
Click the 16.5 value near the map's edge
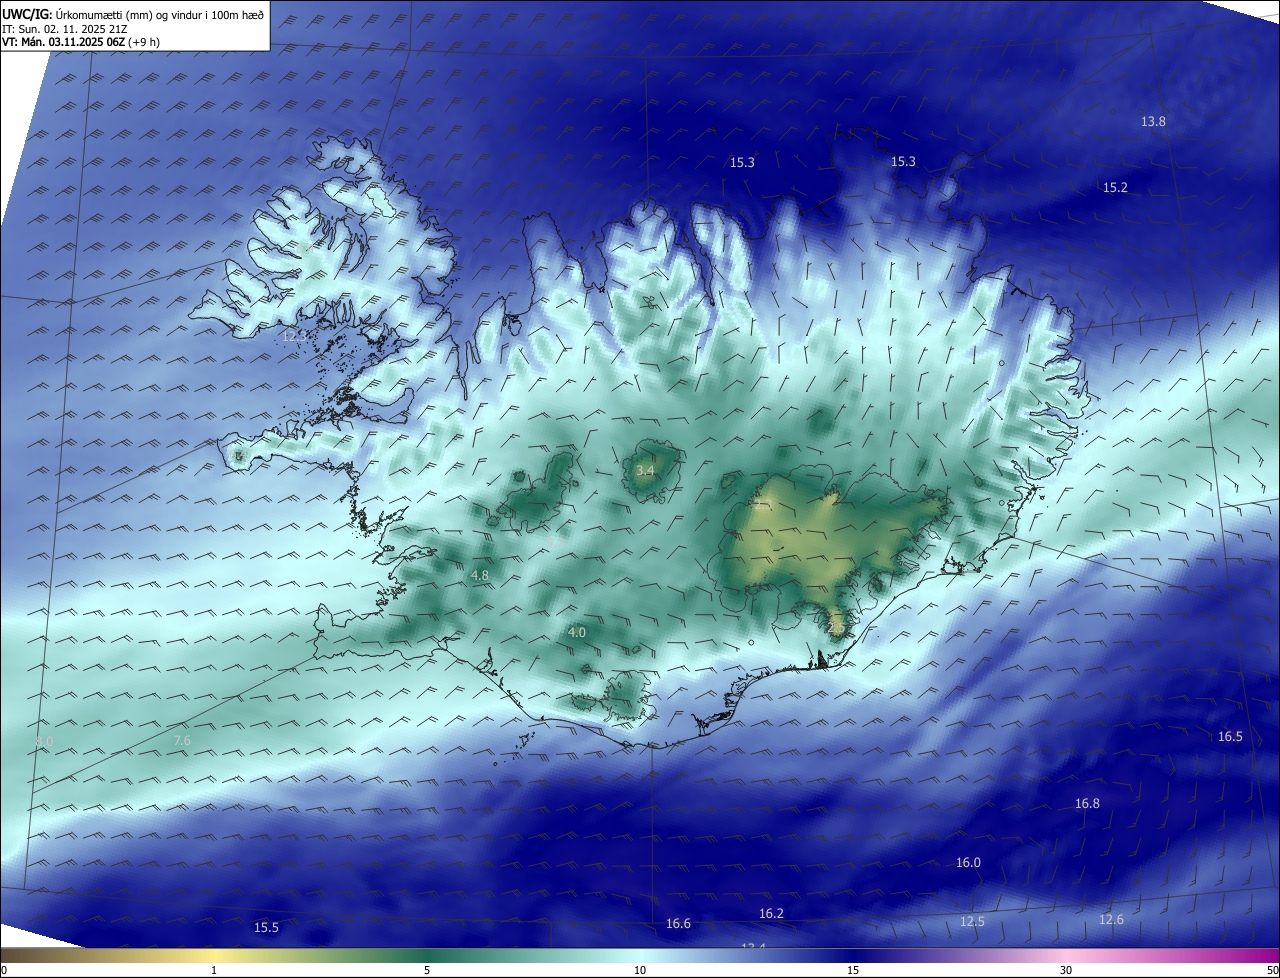click(x=1230, y=736)
